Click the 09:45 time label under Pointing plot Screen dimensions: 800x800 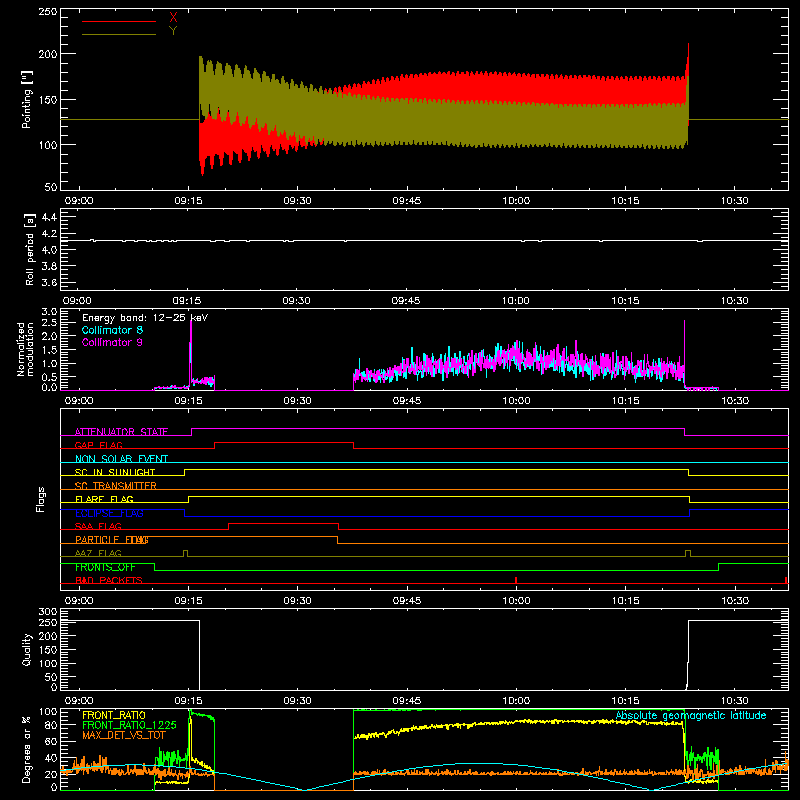point(407,201)
